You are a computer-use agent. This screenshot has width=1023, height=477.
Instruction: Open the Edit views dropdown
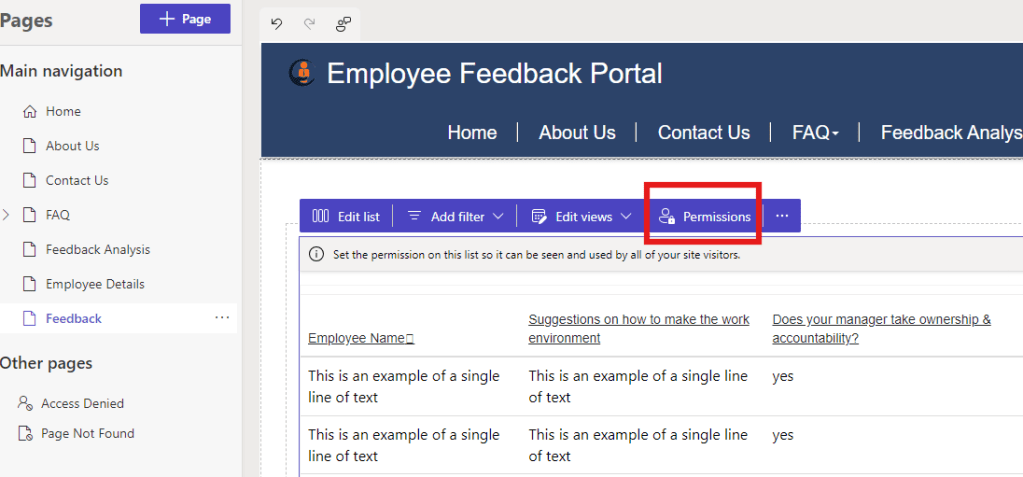(x=581, y=216)
